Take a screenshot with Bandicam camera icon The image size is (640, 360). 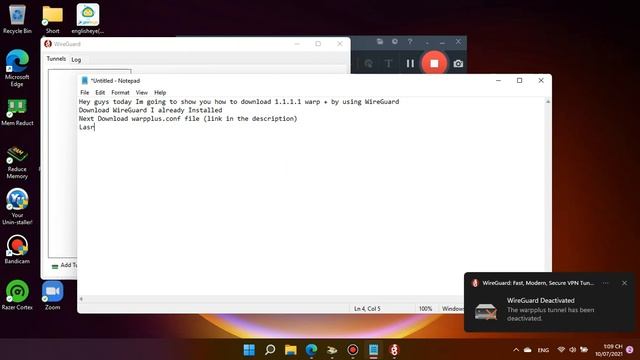[x=458, y=64]
